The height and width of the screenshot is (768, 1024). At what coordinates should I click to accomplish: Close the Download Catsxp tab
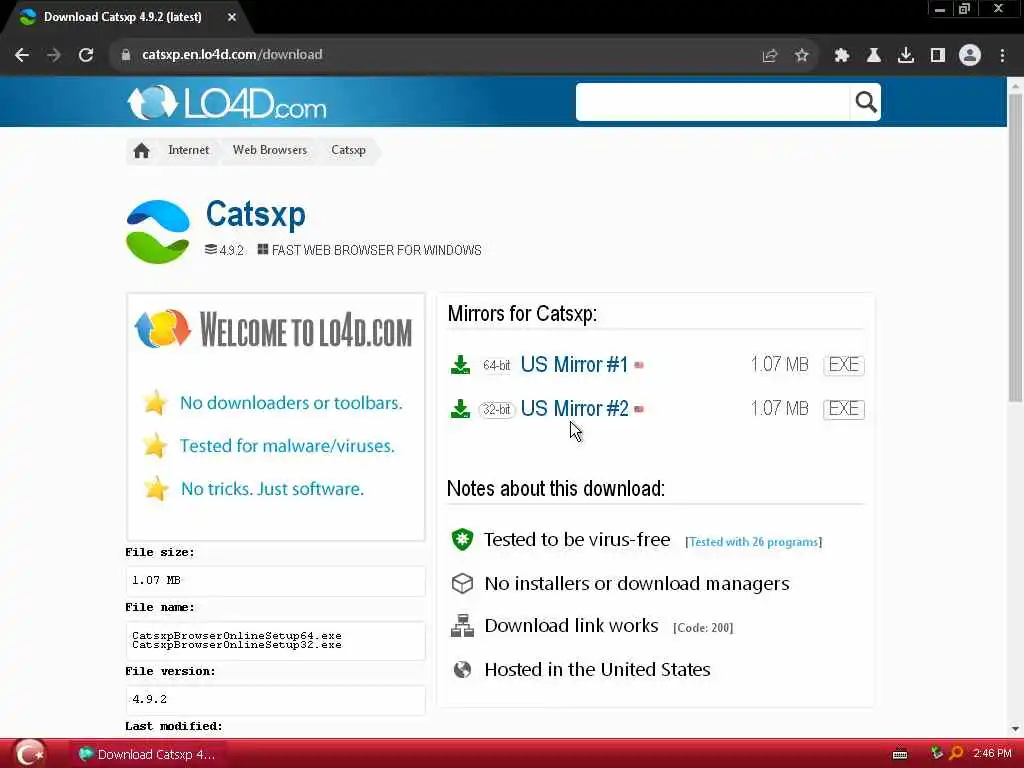coord(232,18)
